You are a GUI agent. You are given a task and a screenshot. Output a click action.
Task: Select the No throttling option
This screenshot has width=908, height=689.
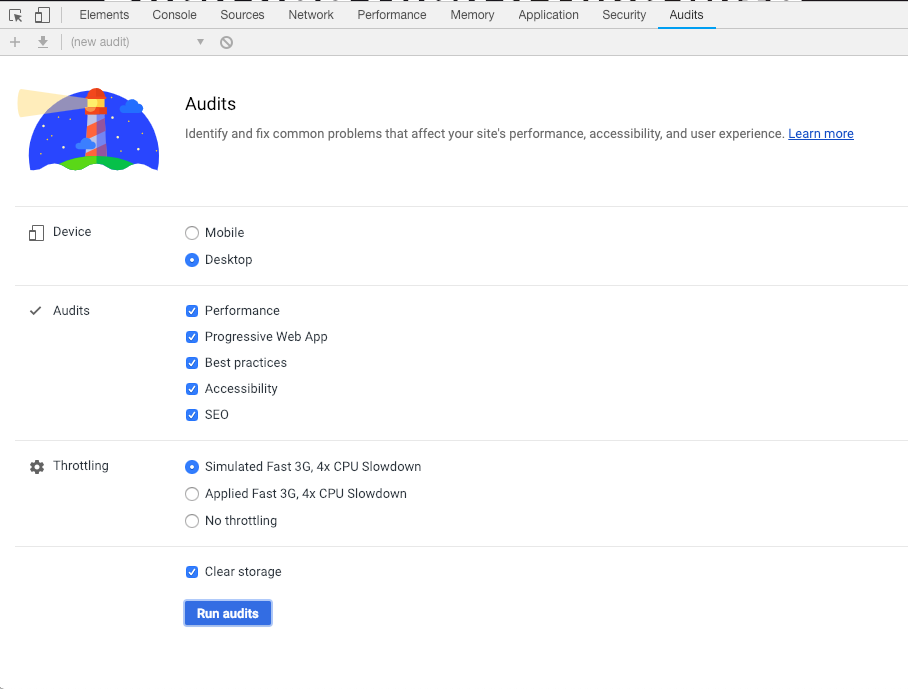coord(192,521)
